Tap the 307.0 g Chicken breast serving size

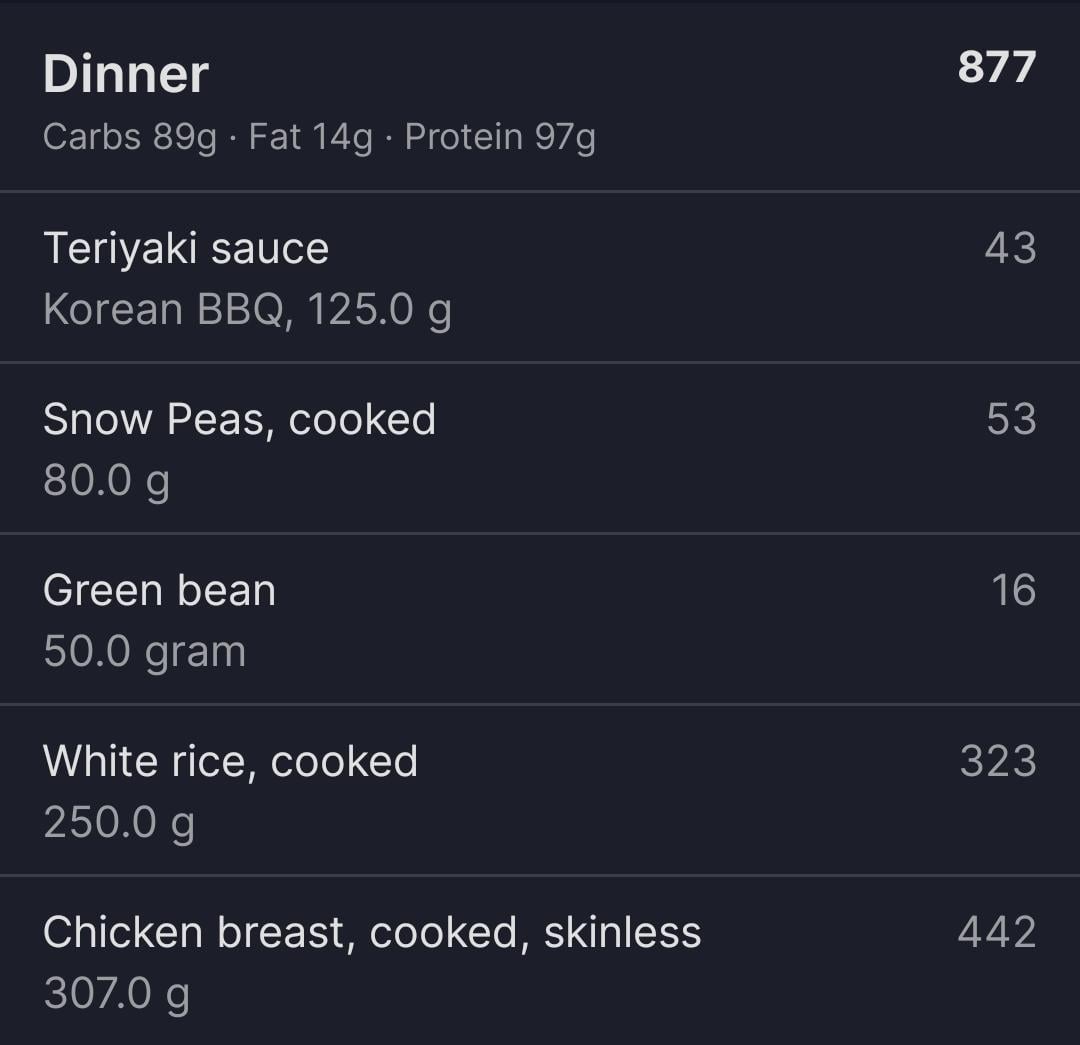(x=116, y=994)
